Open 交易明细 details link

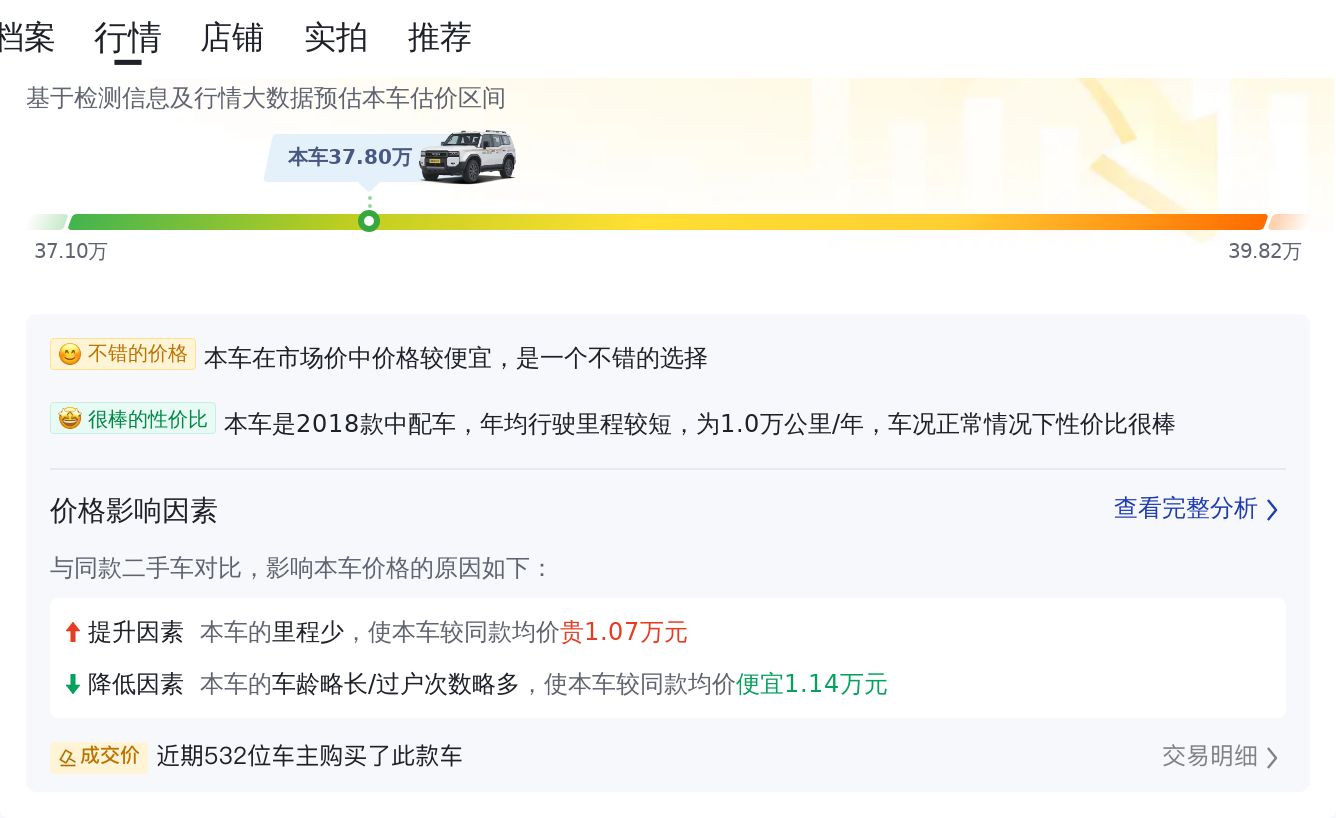[x=1209, y=756]
